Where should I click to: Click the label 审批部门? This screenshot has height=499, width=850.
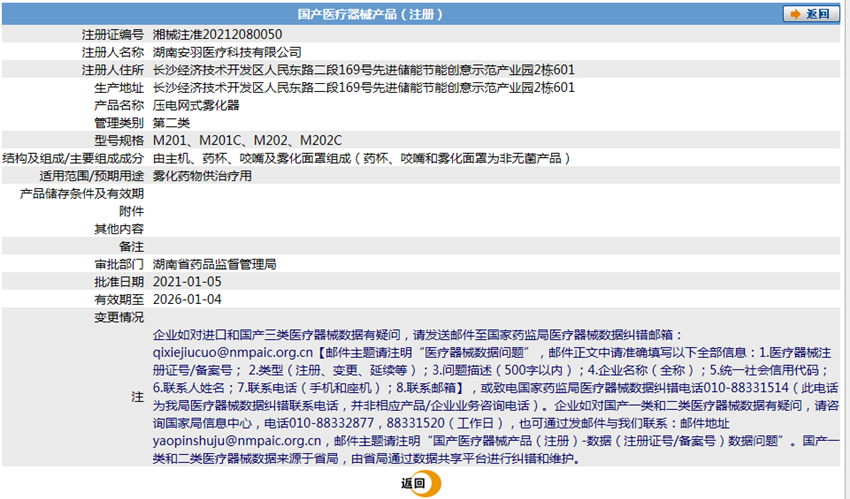[119, 264]
